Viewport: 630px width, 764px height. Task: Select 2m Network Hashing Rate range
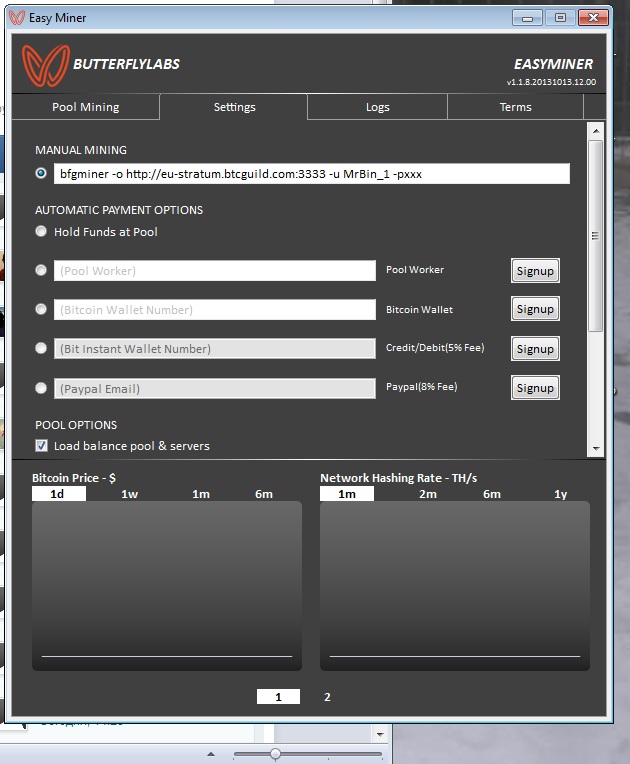click(428, 494)
